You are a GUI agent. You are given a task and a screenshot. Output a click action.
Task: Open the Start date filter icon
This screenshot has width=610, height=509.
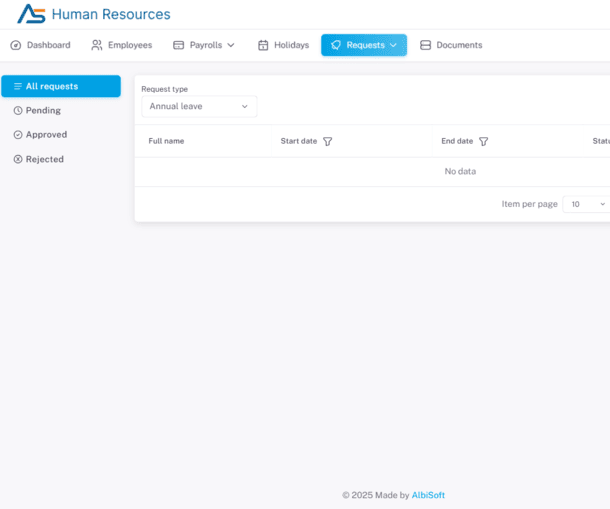click(328, 142)
